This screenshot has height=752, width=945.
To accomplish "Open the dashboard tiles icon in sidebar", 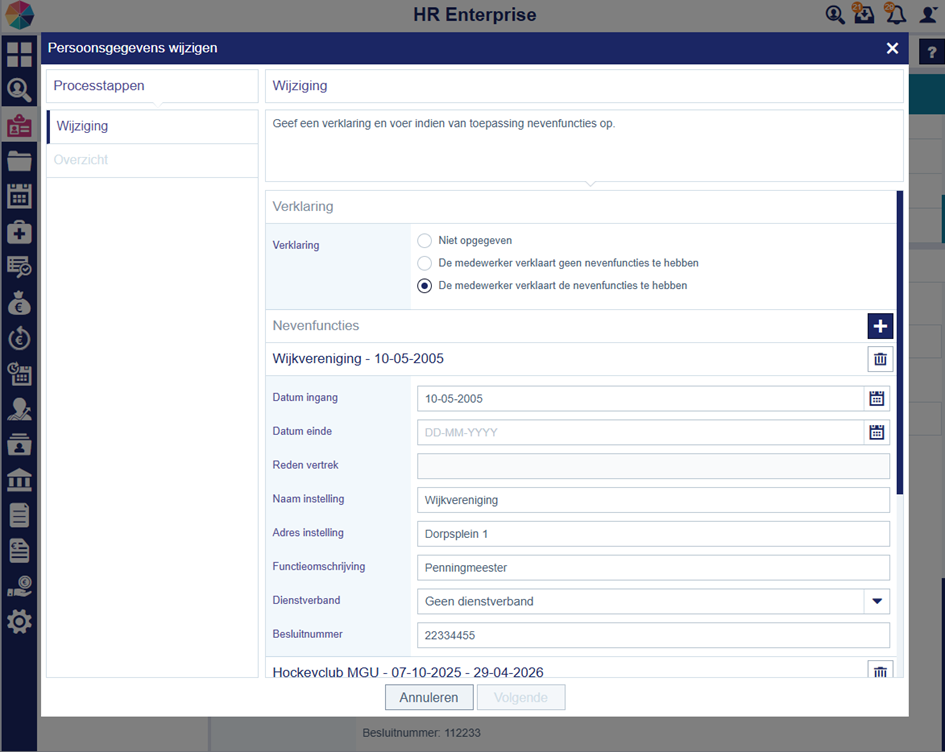I will [x=19, y=54].
